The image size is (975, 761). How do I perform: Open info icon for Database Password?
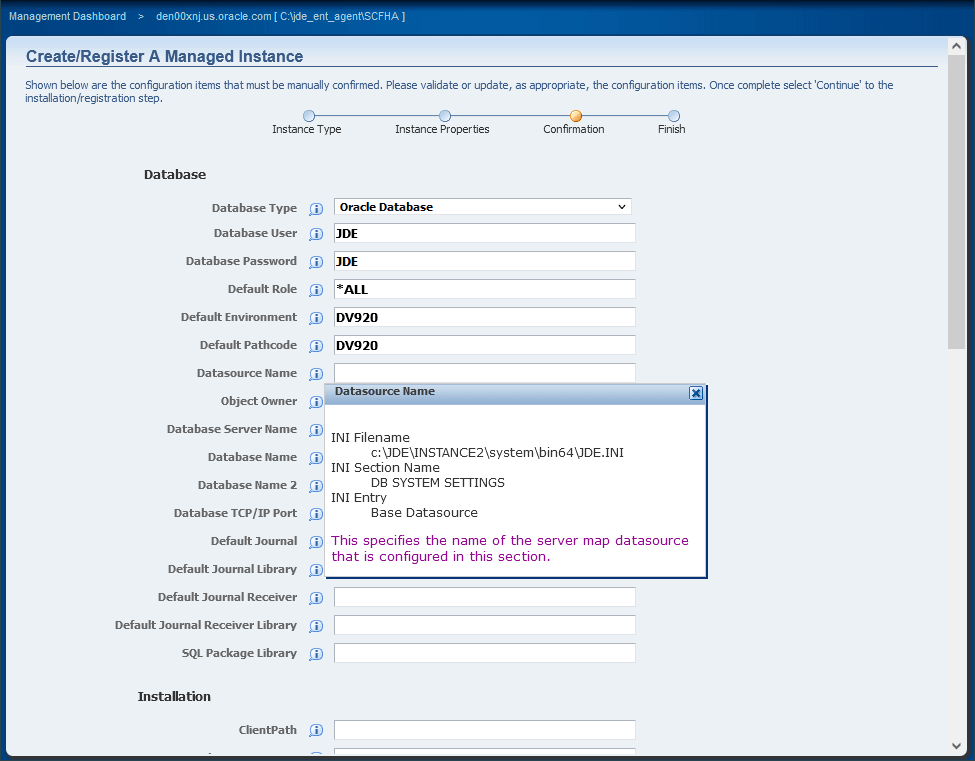click(x=316, y=262)
